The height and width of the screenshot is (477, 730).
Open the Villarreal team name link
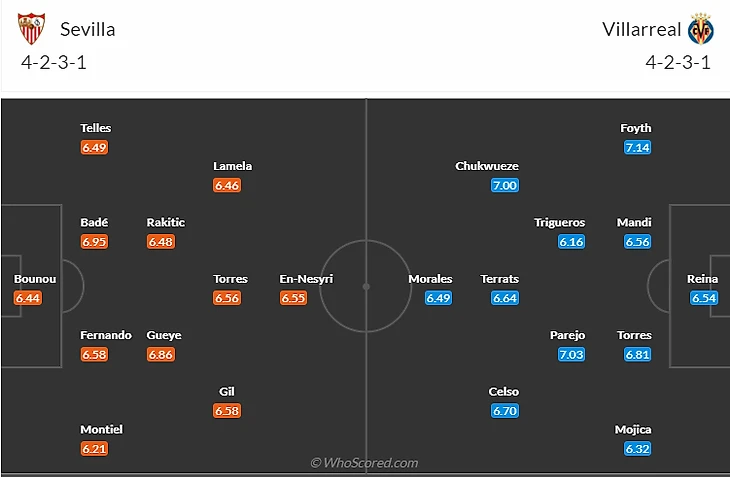pos(641,29)
